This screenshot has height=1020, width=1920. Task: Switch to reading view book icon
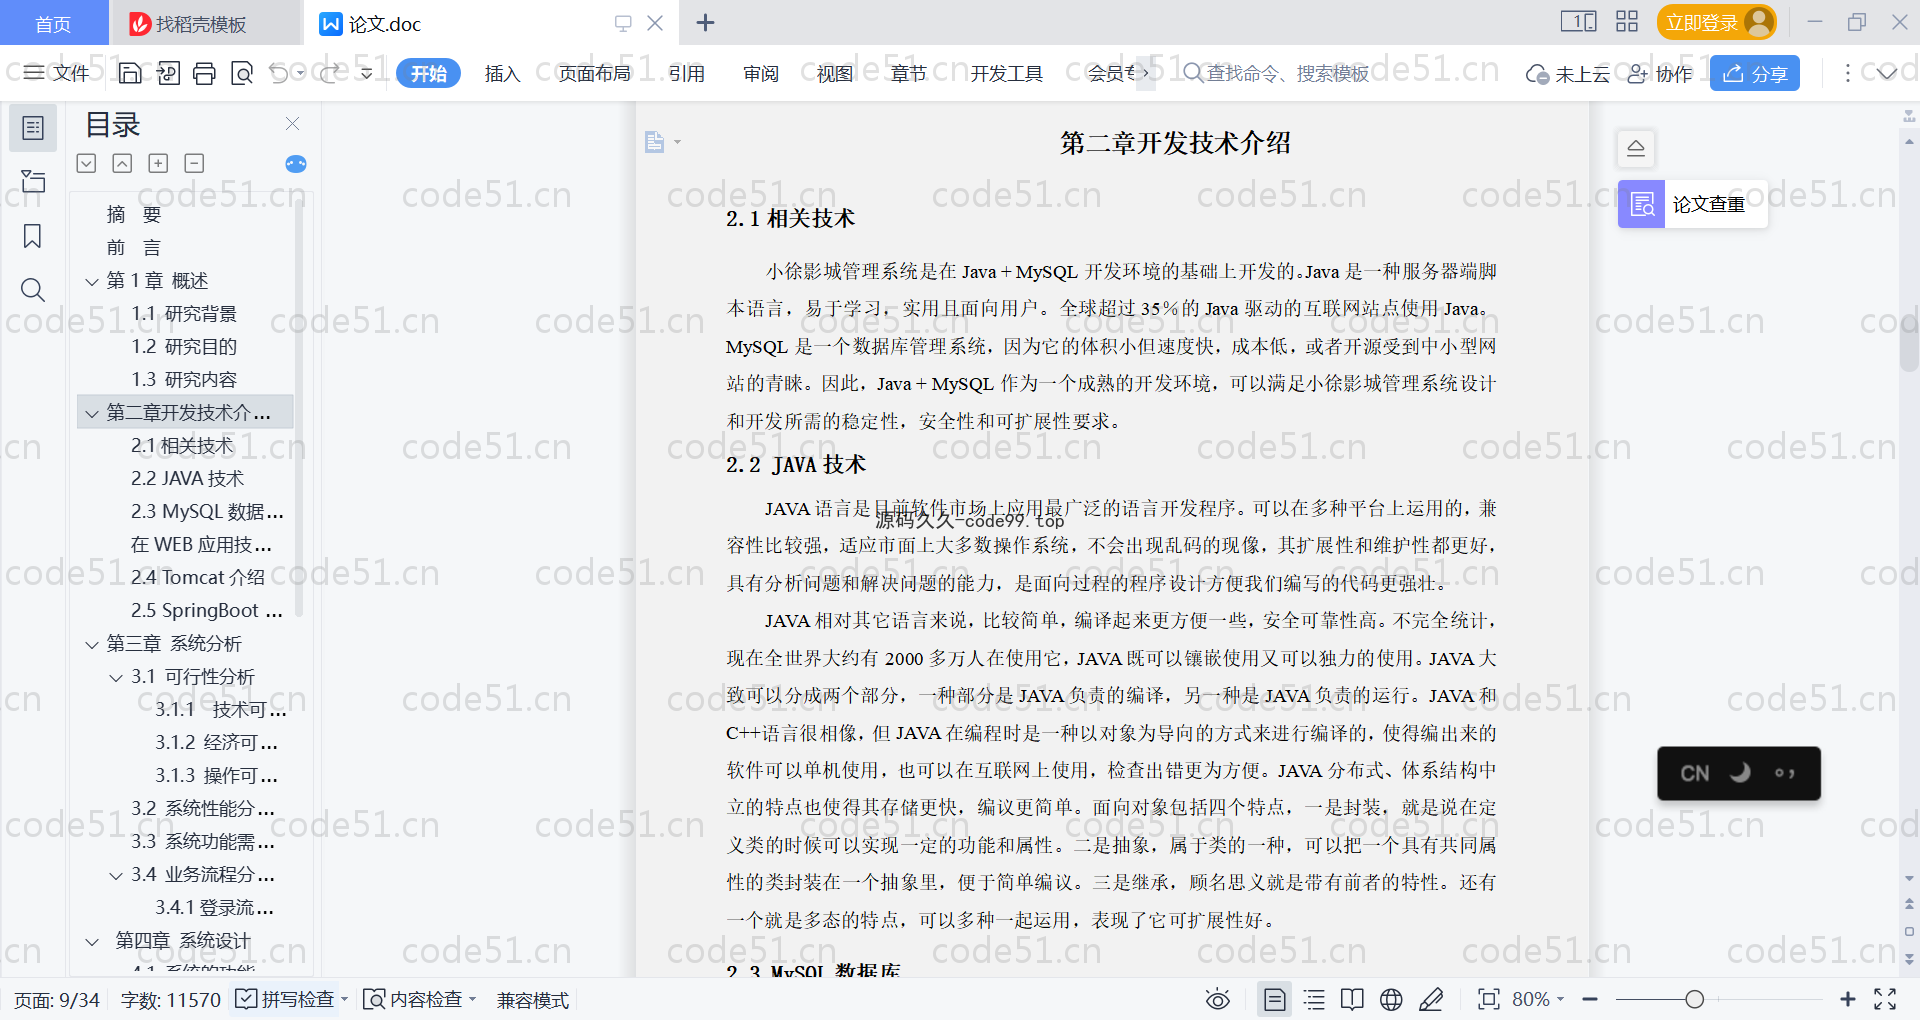[x=1352, y=999]
